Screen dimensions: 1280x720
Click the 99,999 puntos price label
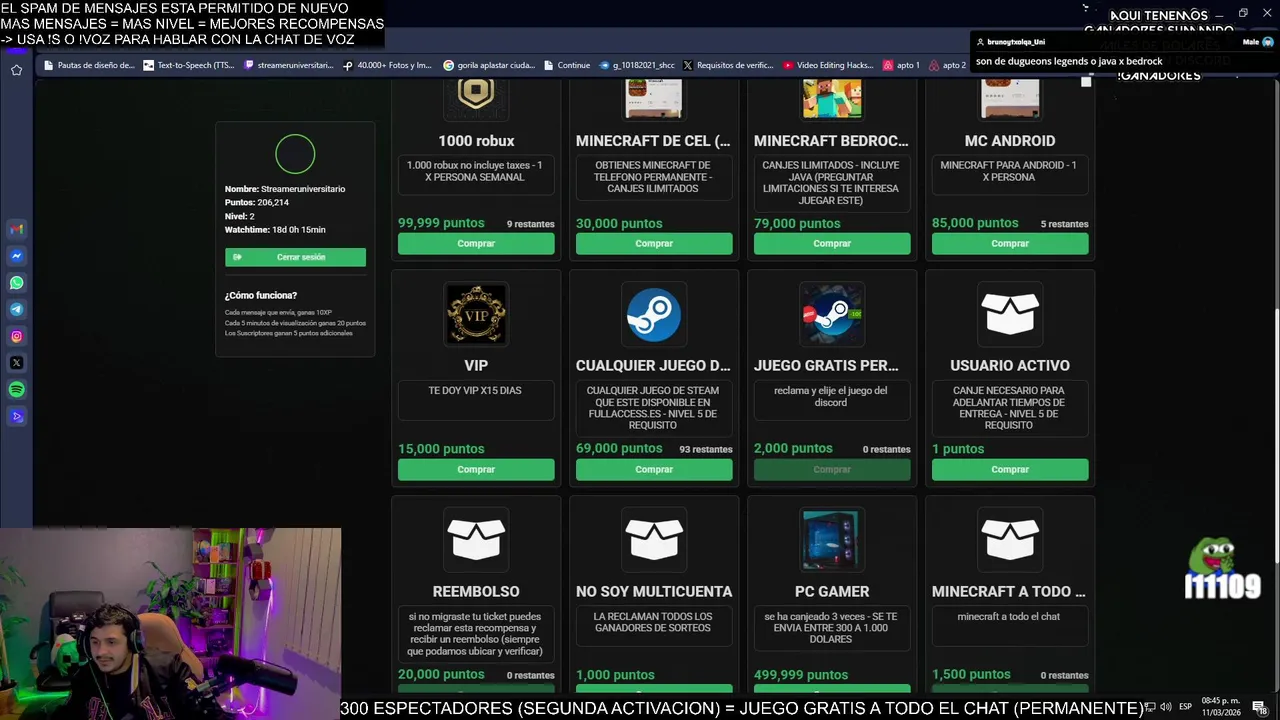[x=441, y=223]
